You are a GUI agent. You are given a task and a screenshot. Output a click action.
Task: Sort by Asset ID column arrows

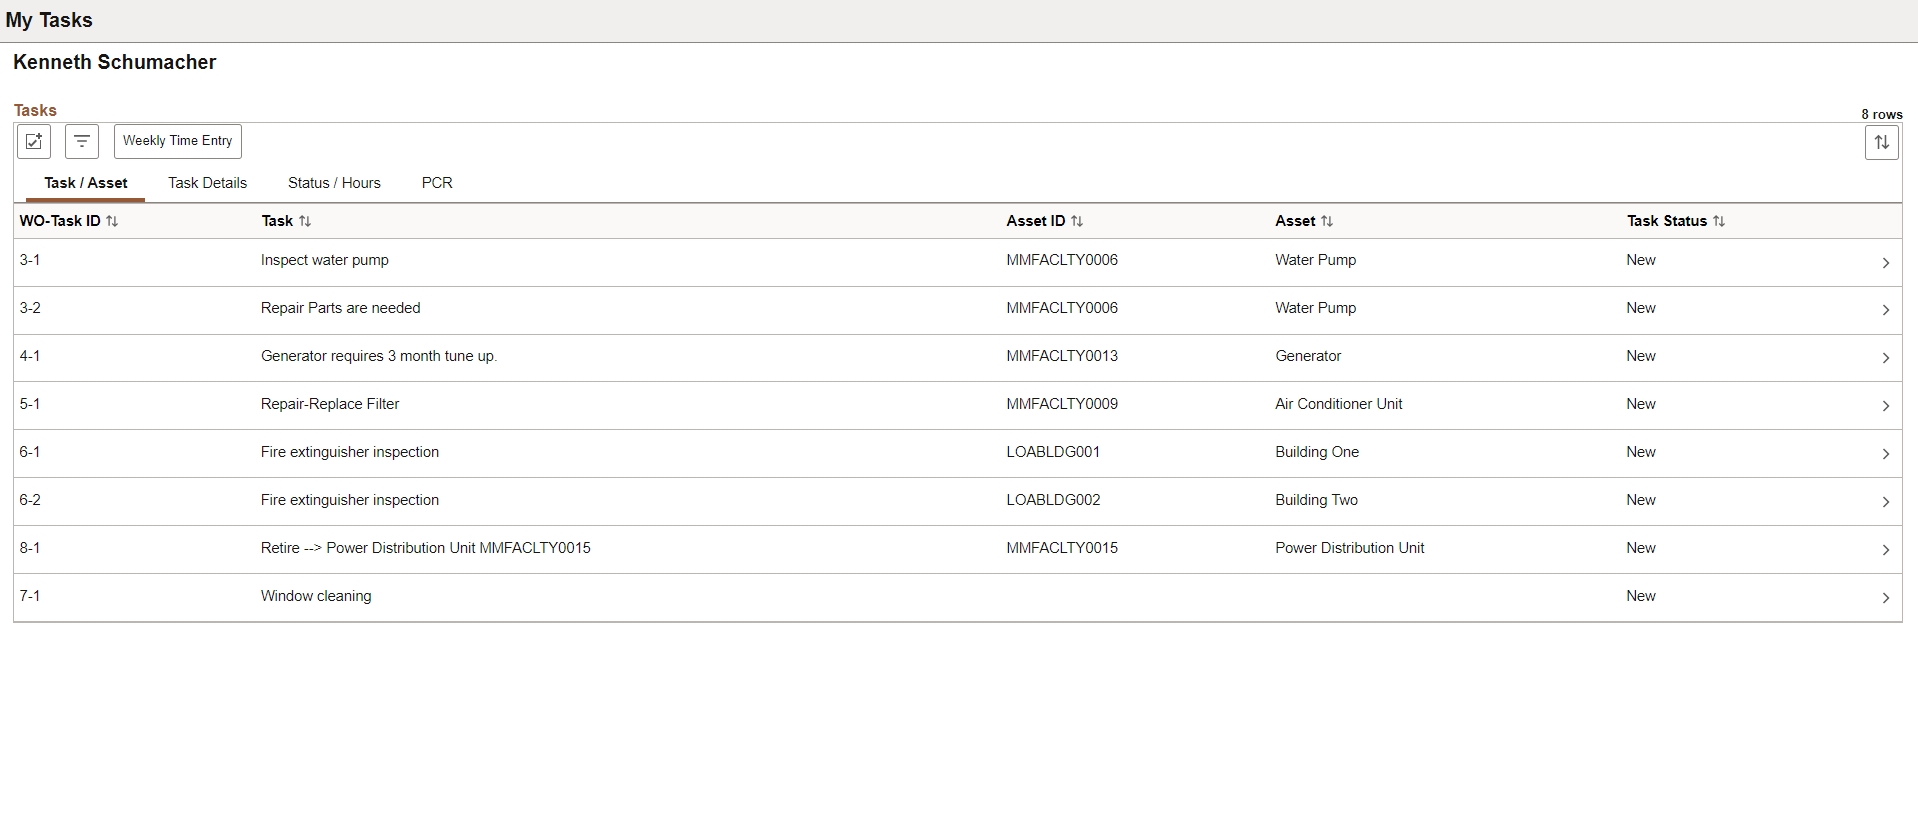tap(1077, 221)
